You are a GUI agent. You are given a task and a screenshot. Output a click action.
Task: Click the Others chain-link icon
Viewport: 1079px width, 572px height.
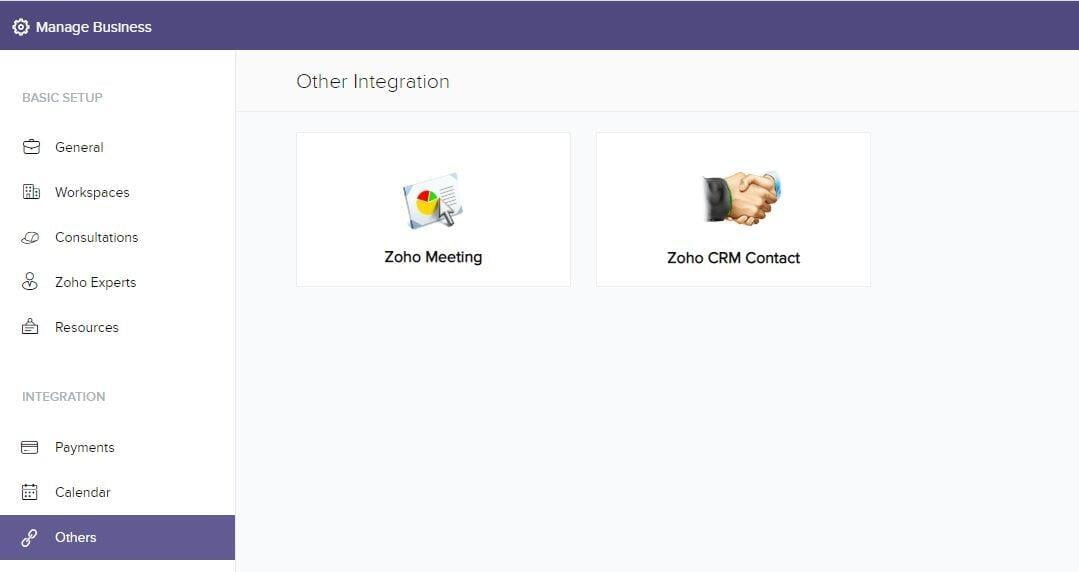29,538
